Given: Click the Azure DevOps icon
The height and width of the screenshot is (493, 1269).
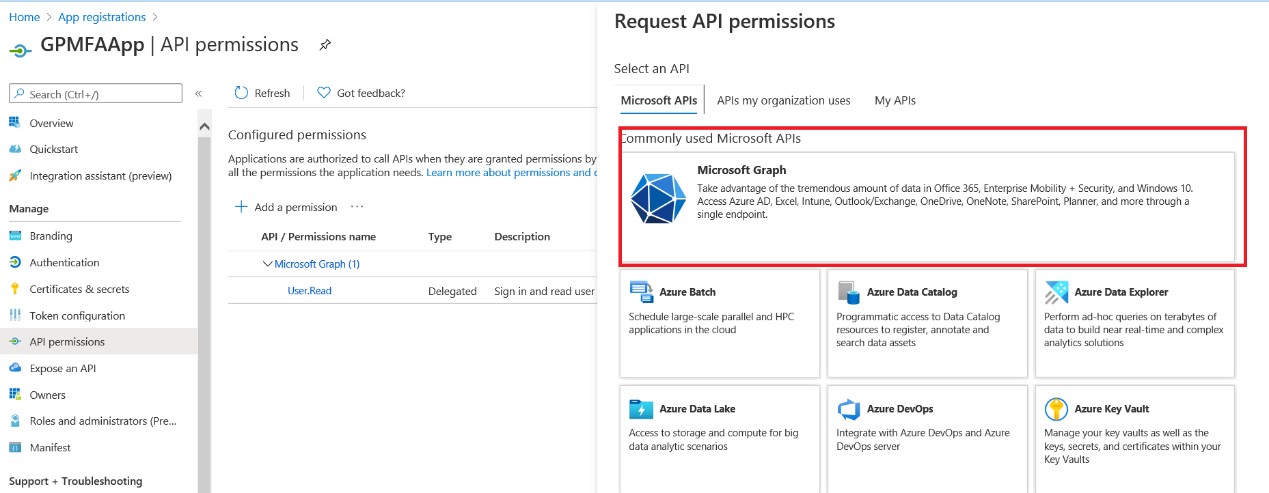Looking at the screenshot, I should point(849,409).
